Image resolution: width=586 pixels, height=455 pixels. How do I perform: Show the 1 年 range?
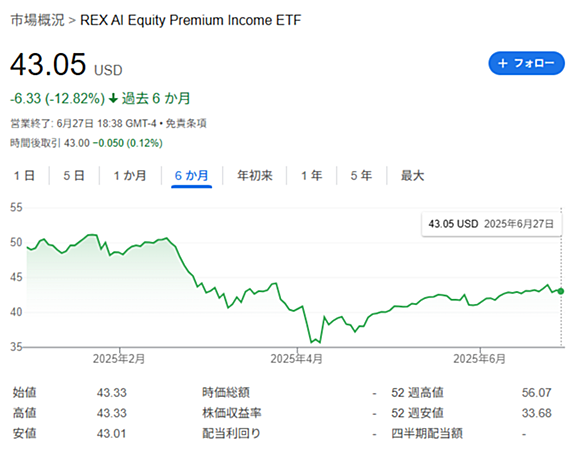[x=312, y=175]
